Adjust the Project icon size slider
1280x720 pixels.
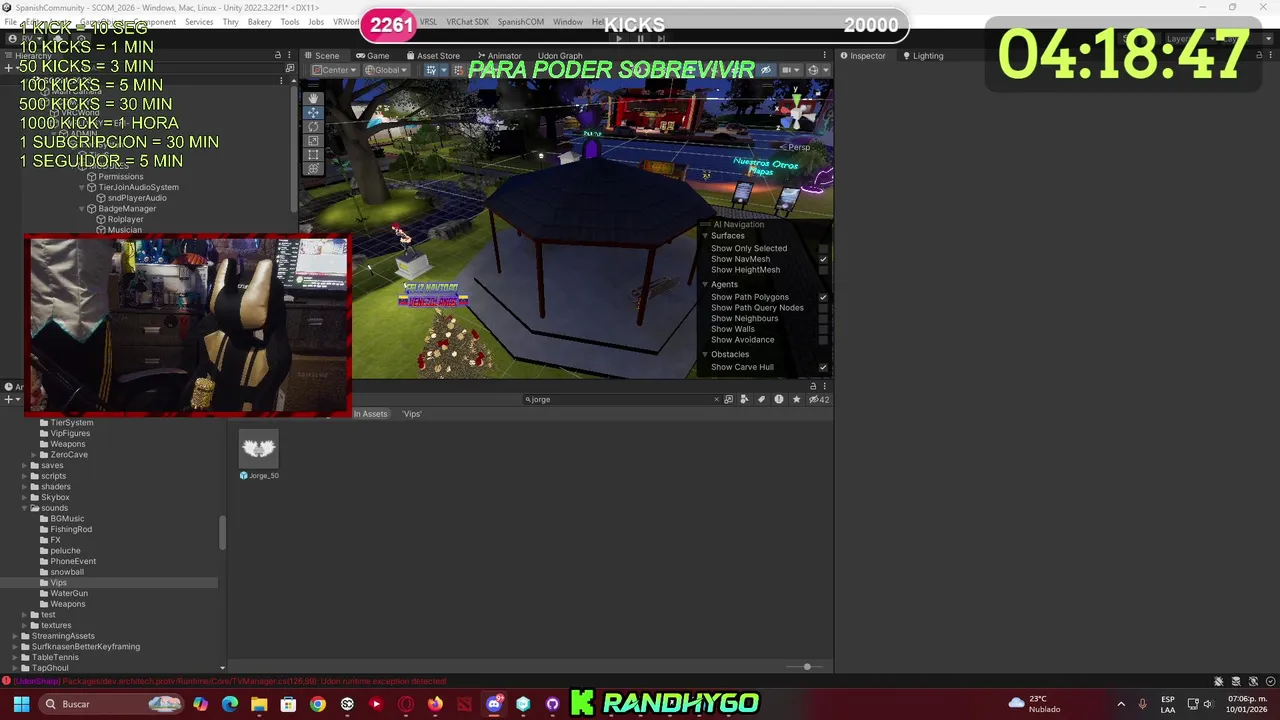[x=806, y=667]
